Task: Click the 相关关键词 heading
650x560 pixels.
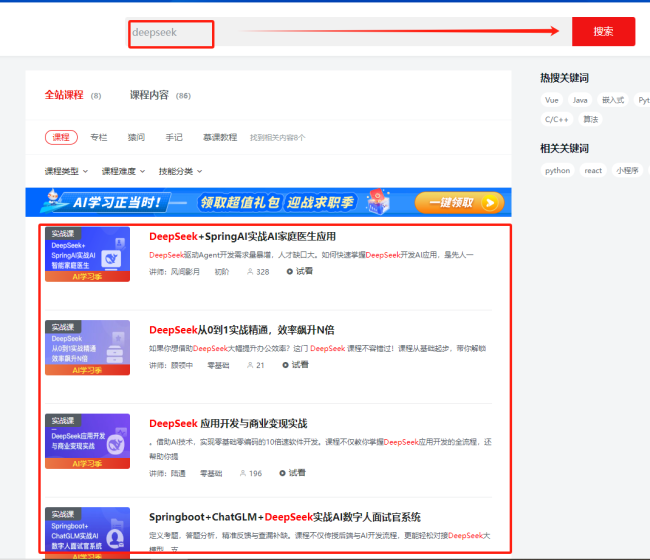Action: pos(564,148)
